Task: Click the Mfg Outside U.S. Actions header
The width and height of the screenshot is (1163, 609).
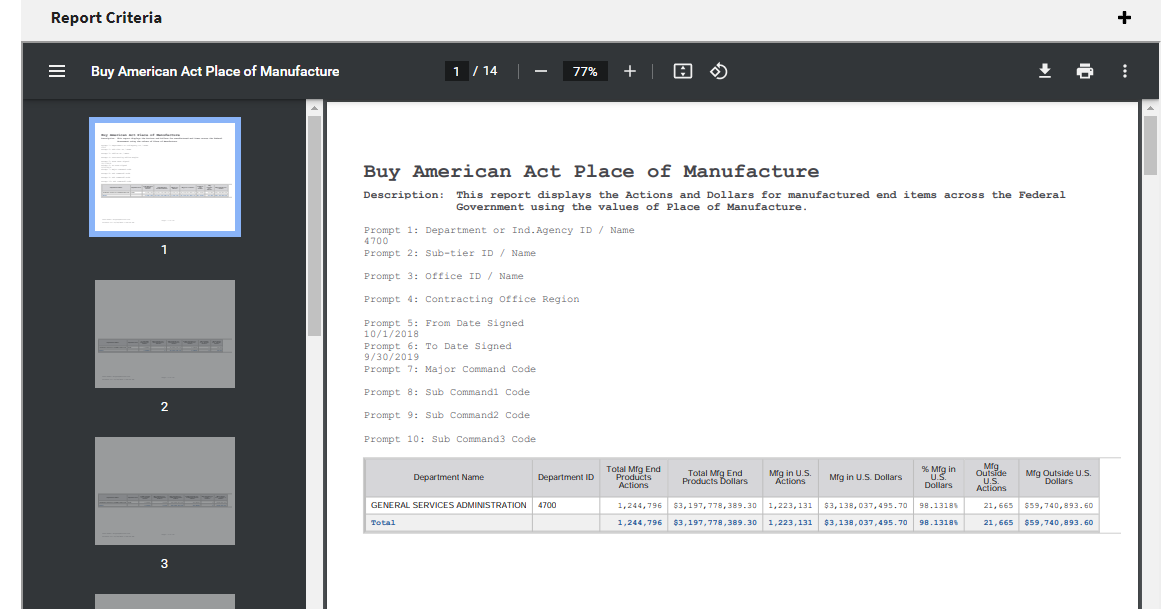Action: click(991, 477)
